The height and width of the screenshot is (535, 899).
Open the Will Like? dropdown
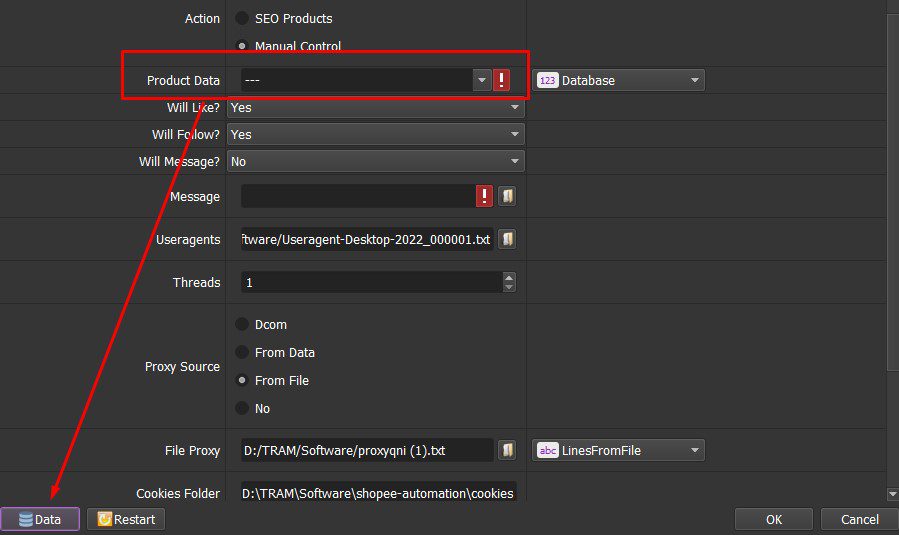pos(376,107)
